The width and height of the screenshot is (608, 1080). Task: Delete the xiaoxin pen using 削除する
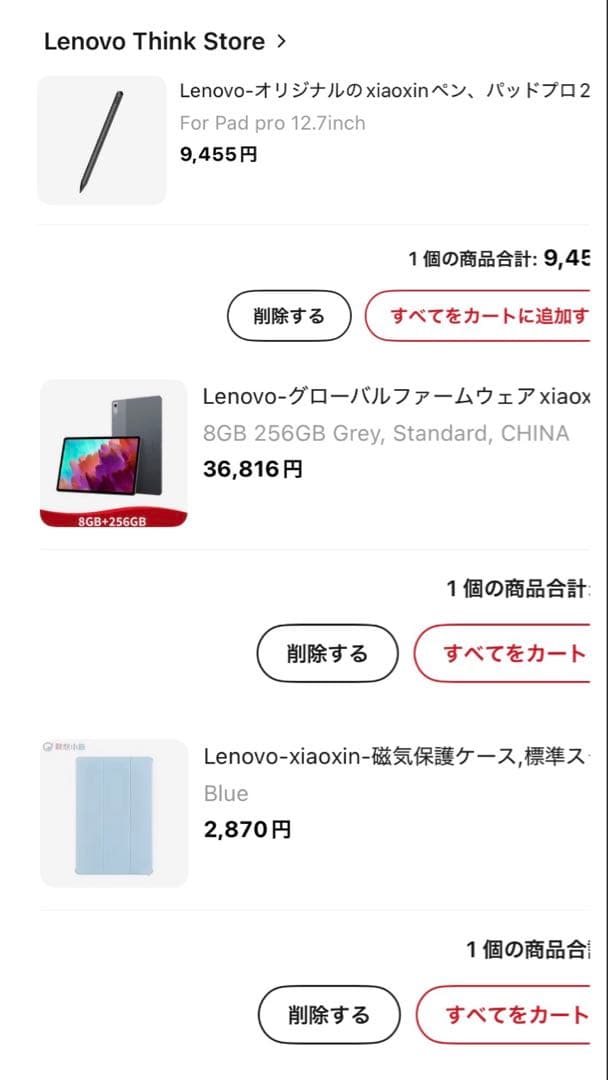click(289, 315)
